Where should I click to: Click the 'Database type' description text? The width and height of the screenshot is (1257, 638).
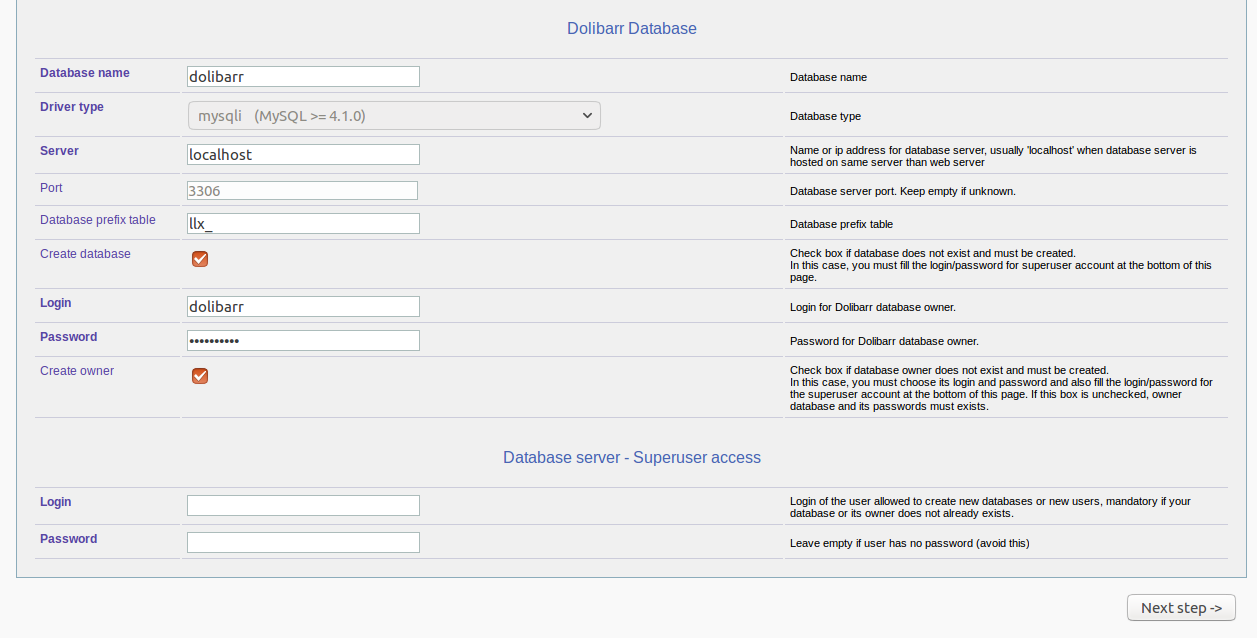tap(825, 117)
